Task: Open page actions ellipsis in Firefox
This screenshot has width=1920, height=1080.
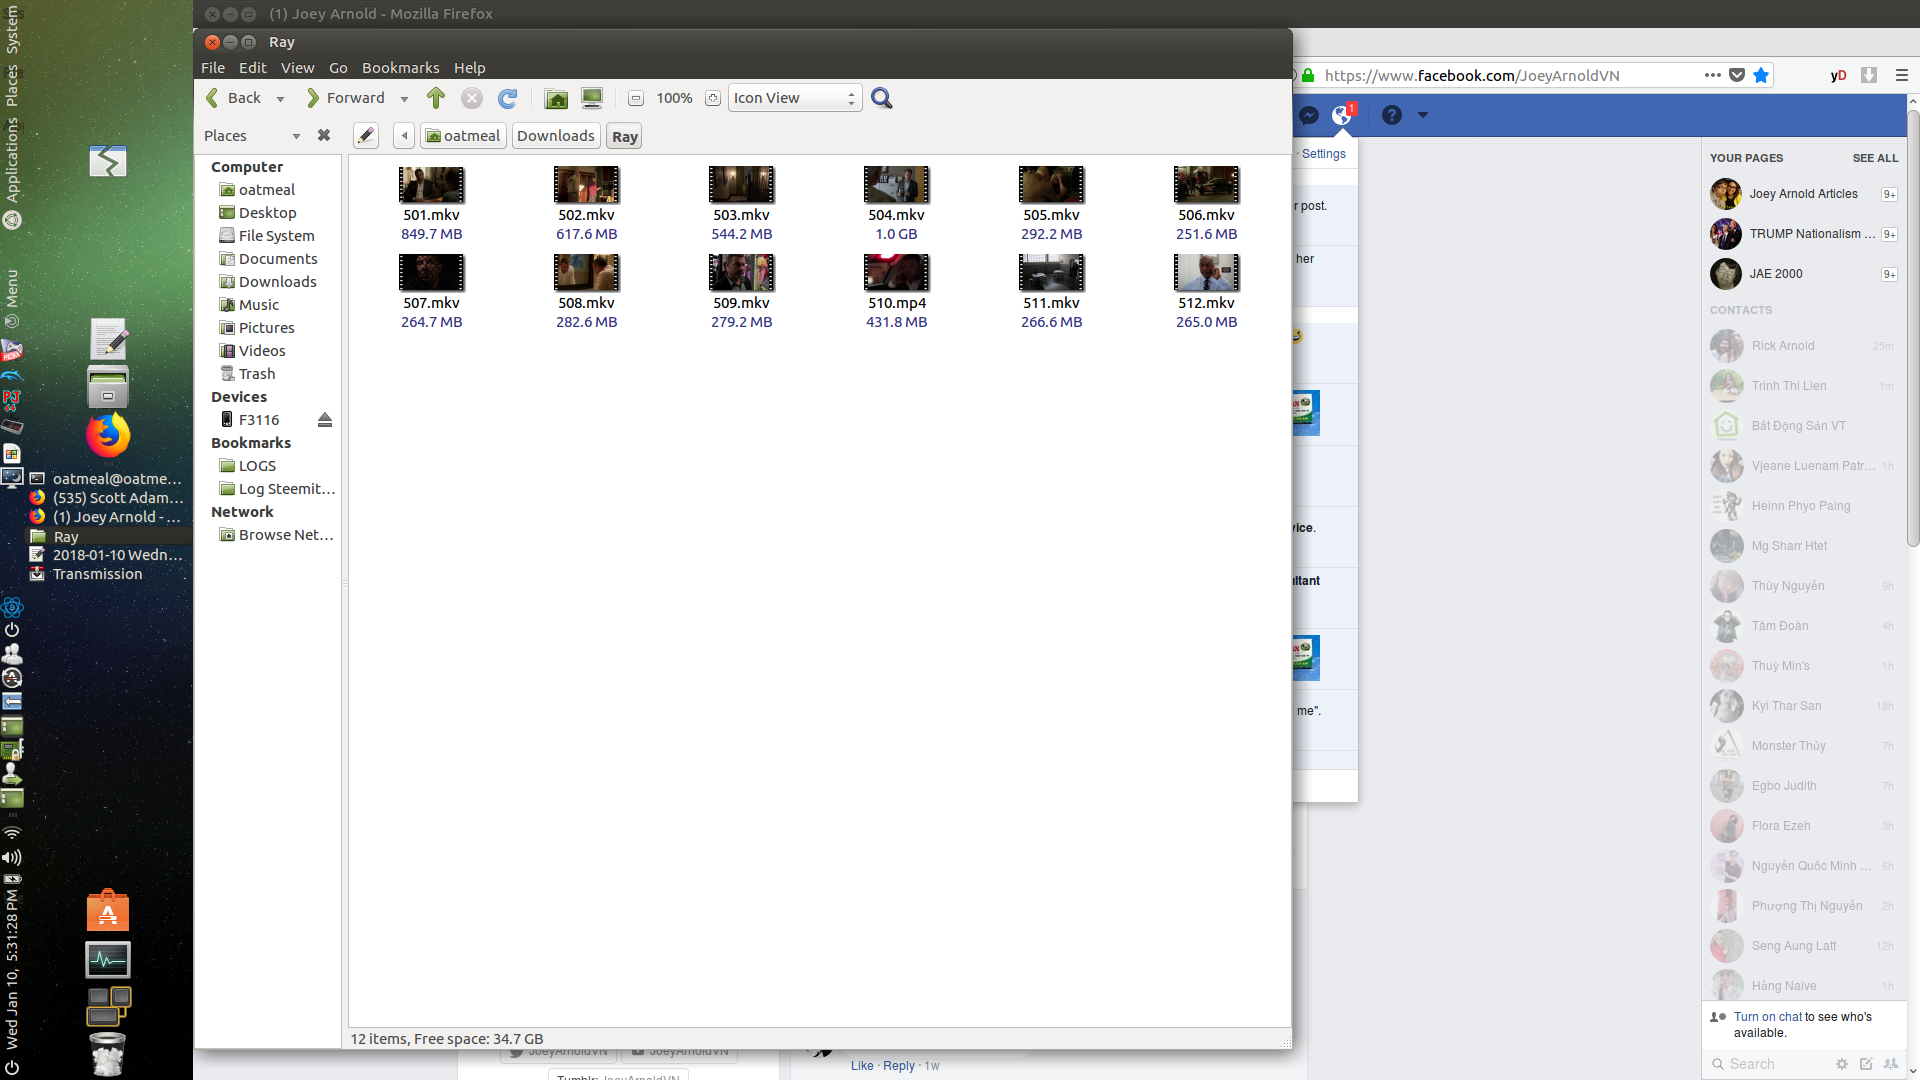Action: 1712,75
